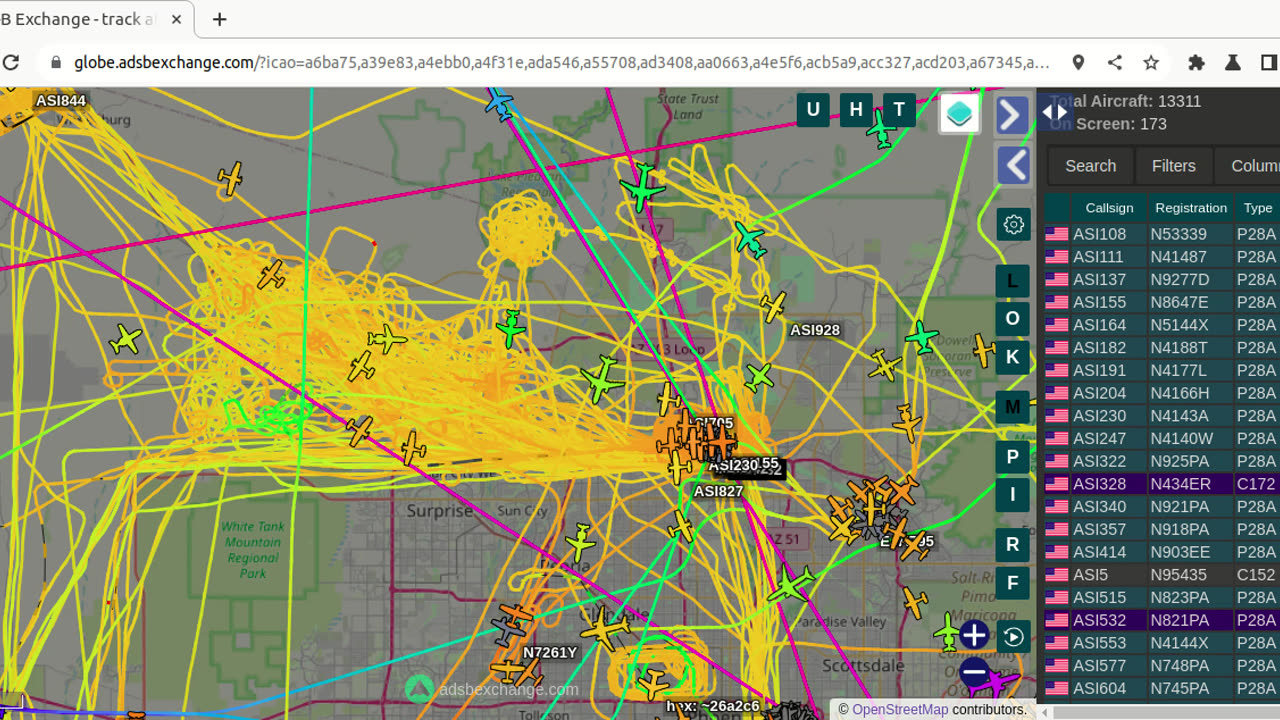This screenshot has height=720, width=1280.
Task: Expand sidebar with right chevron button
Action: click(x=1013, y=114)
